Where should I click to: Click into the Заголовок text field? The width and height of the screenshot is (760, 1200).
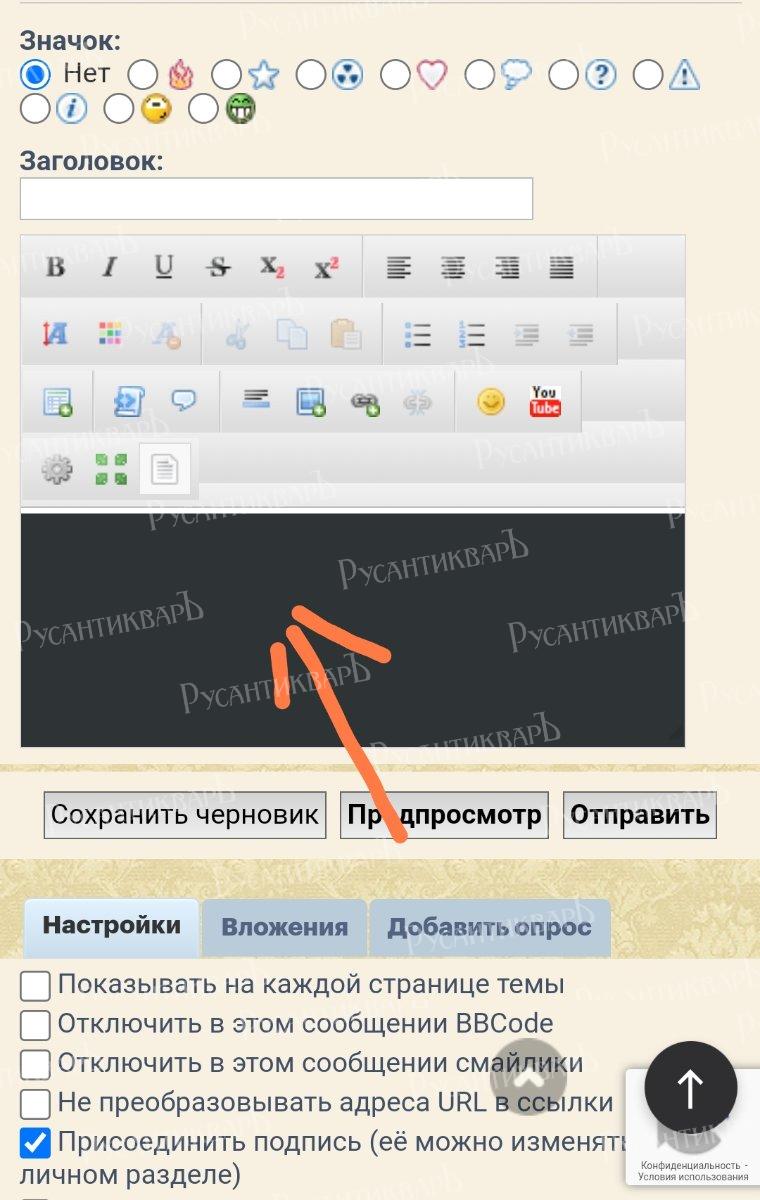[276, 199]
